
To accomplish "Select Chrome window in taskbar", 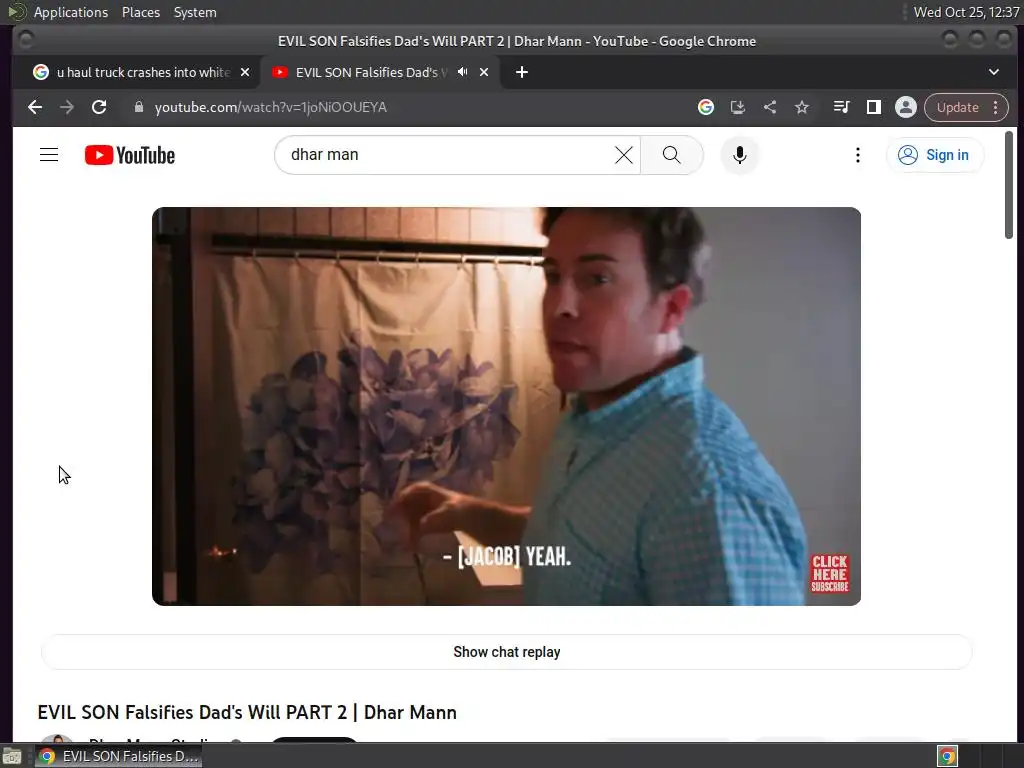I will [x=118, y=756].
